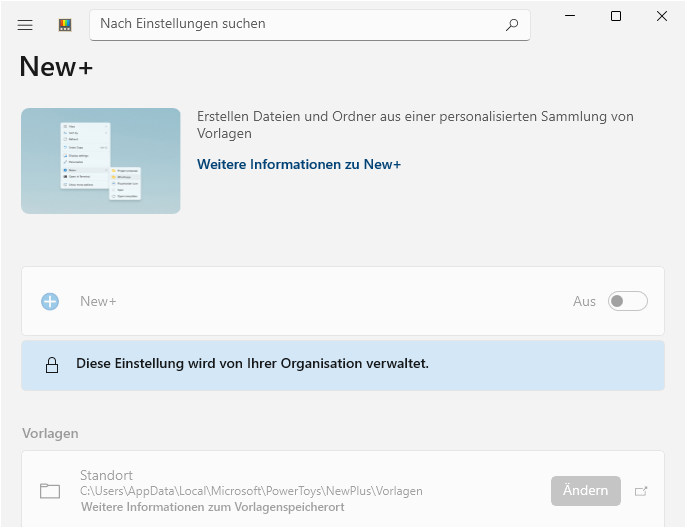Click the 'Standort' label
This screenshot has height=528, width=686.
pos(106,475)
